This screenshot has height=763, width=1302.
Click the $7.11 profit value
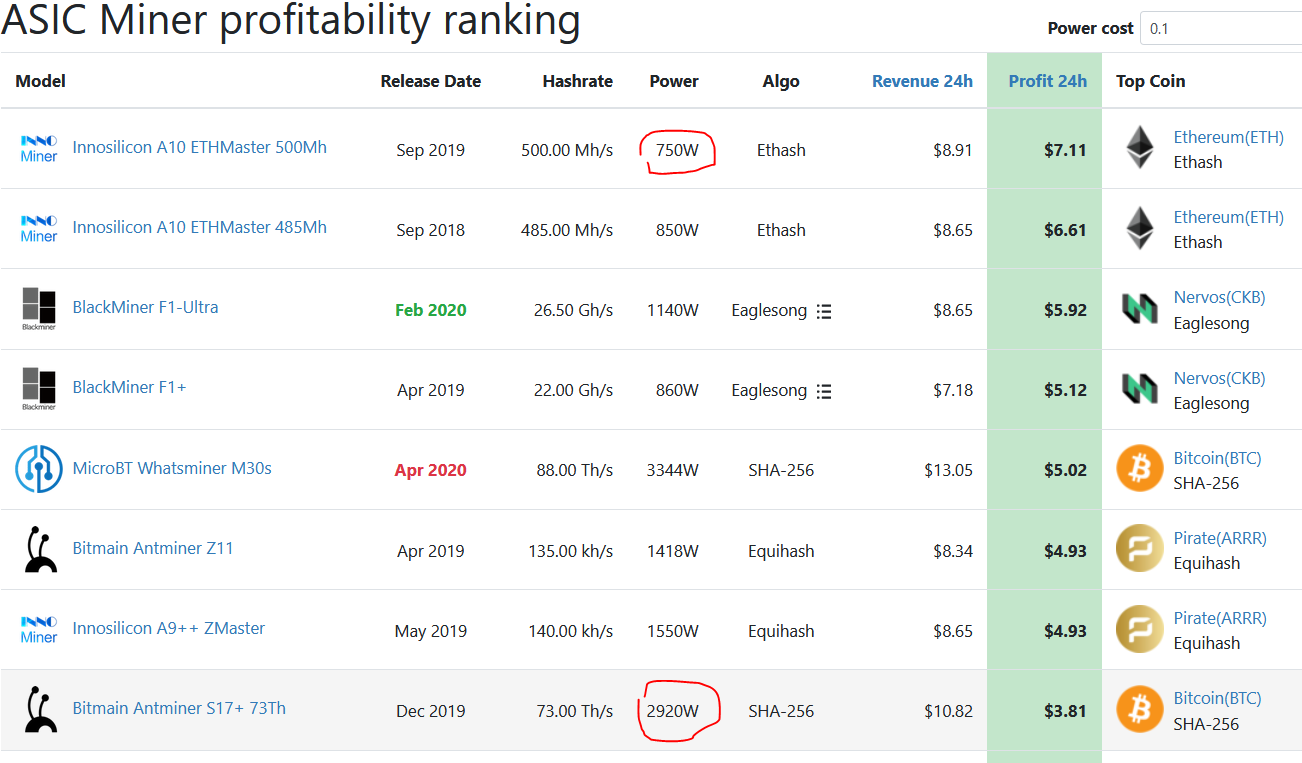point(1066,150)
